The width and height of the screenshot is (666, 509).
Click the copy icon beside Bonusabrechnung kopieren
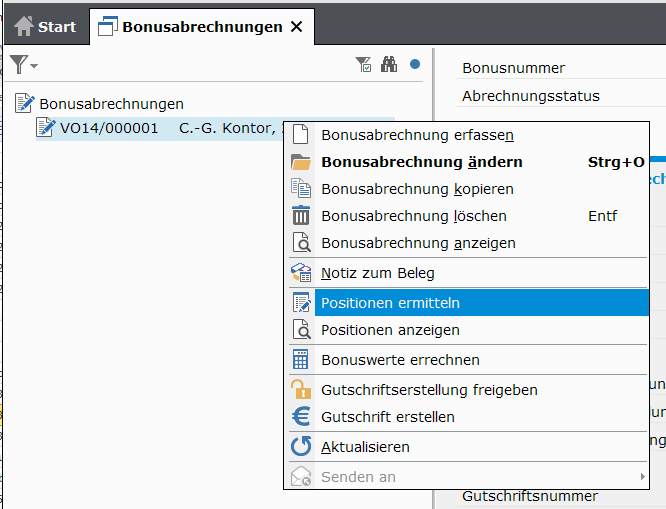(x=301, y=189)
